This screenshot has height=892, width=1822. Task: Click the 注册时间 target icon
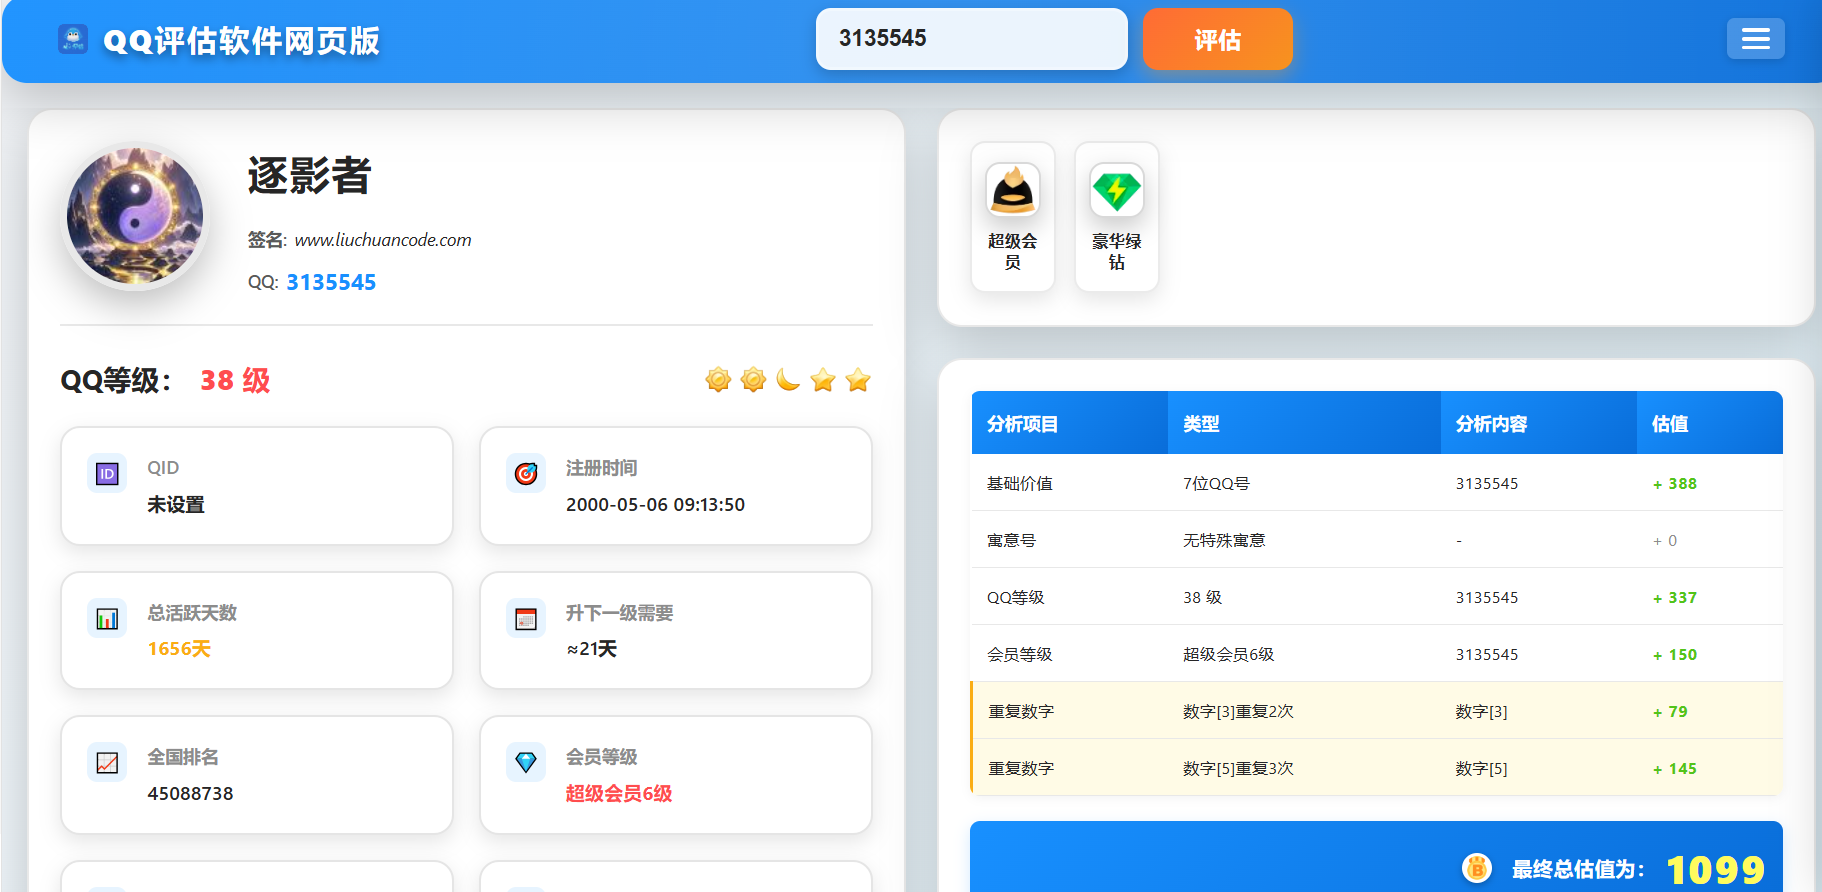click(526, 474)
